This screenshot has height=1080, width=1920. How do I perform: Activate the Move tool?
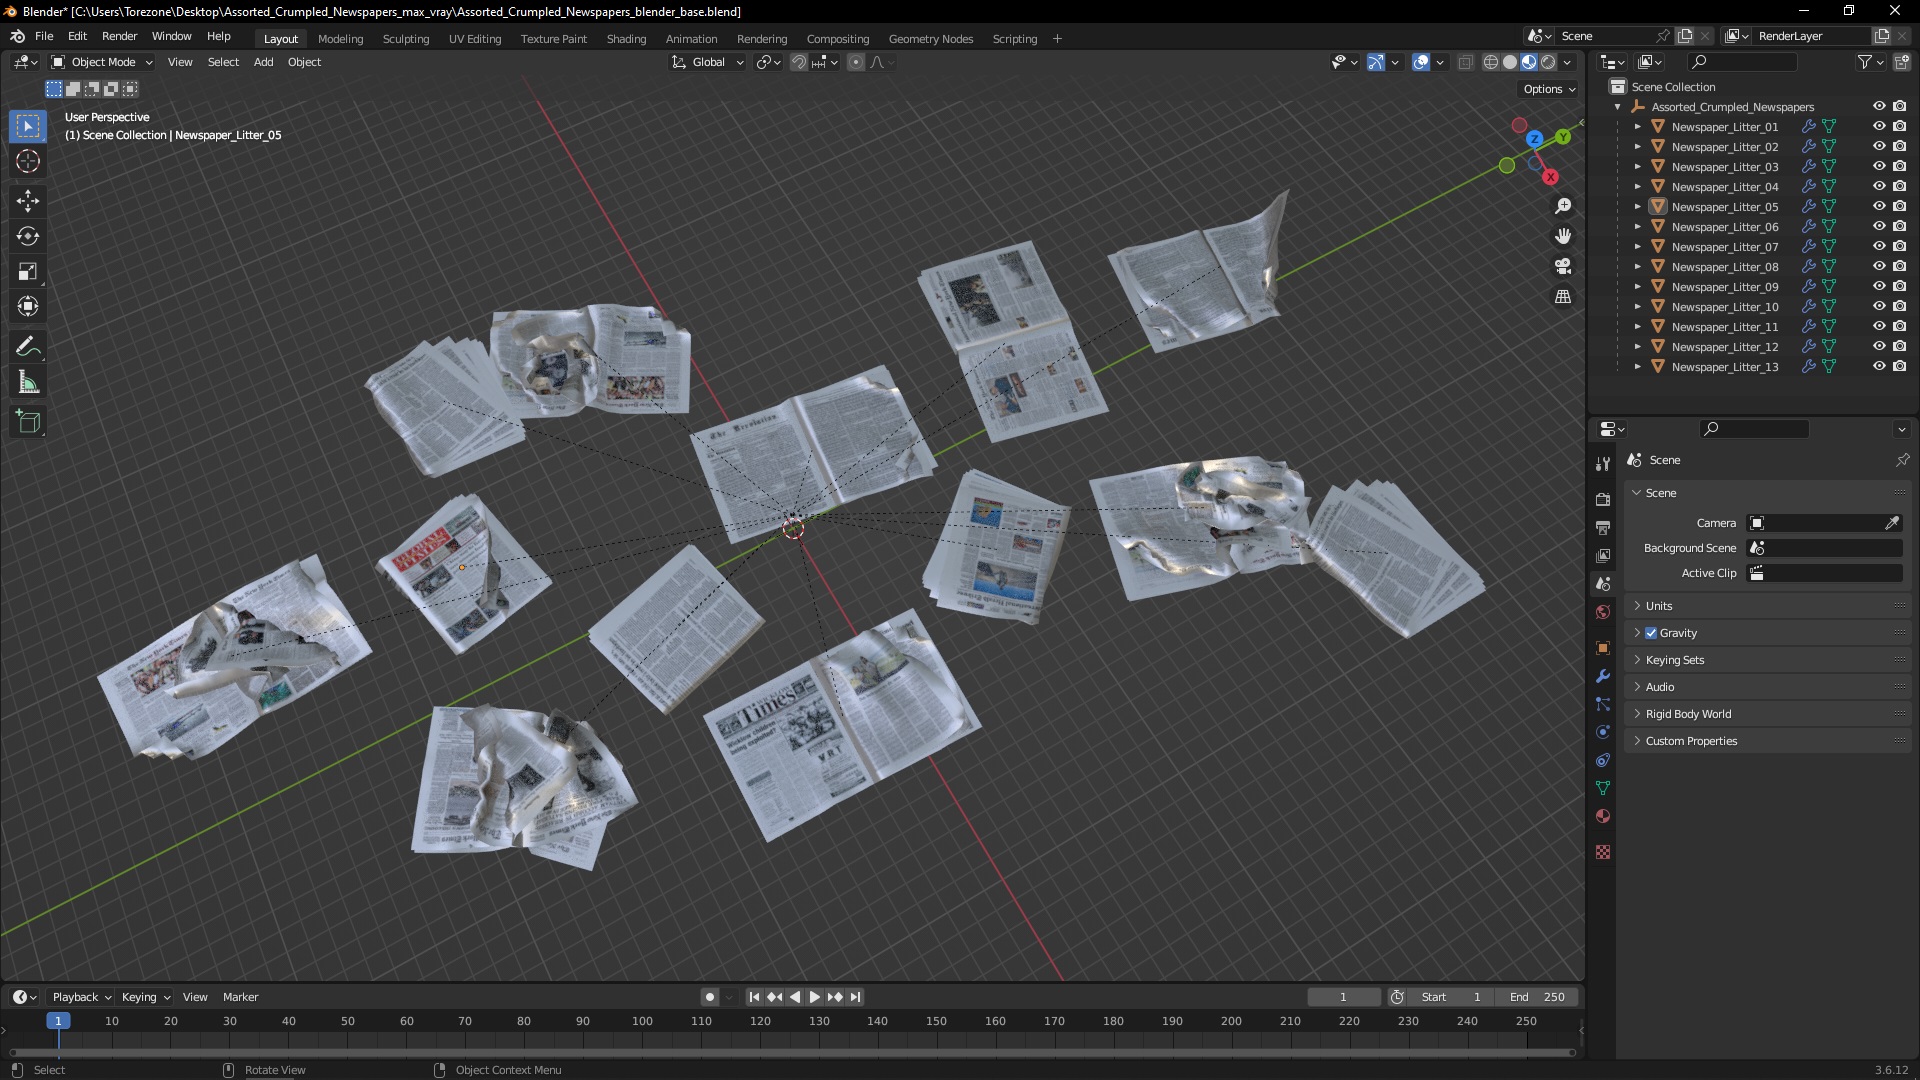tap(28, 201)
